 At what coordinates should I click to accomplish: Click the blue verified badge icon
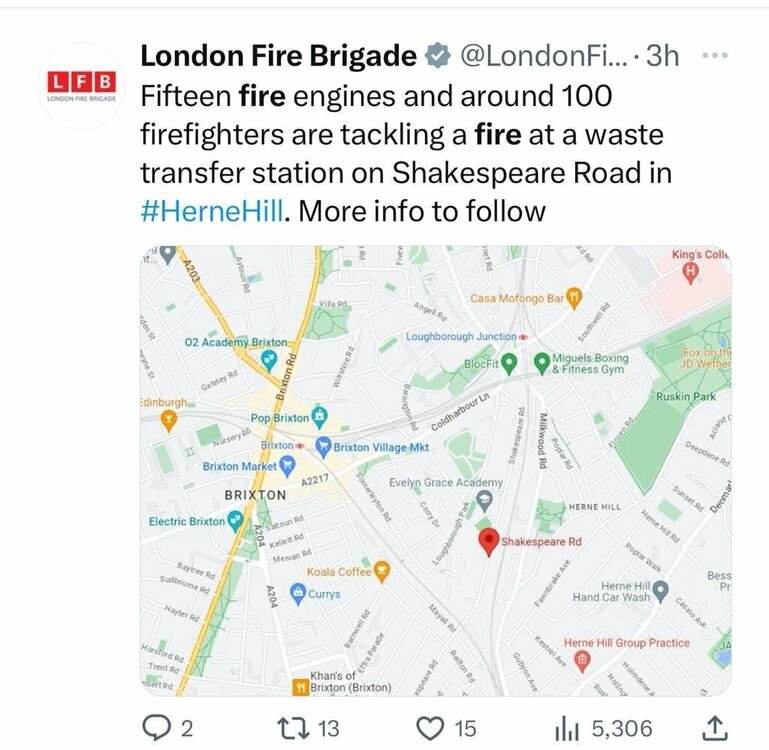point(437,57)
